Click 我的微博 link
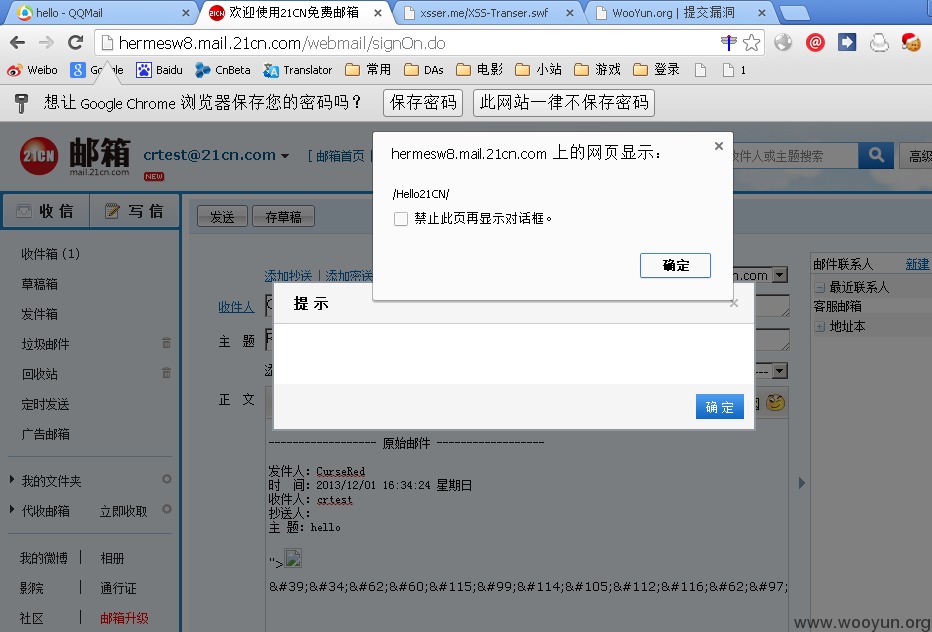The width and height of the screenshot is (932, 632). 43,558
